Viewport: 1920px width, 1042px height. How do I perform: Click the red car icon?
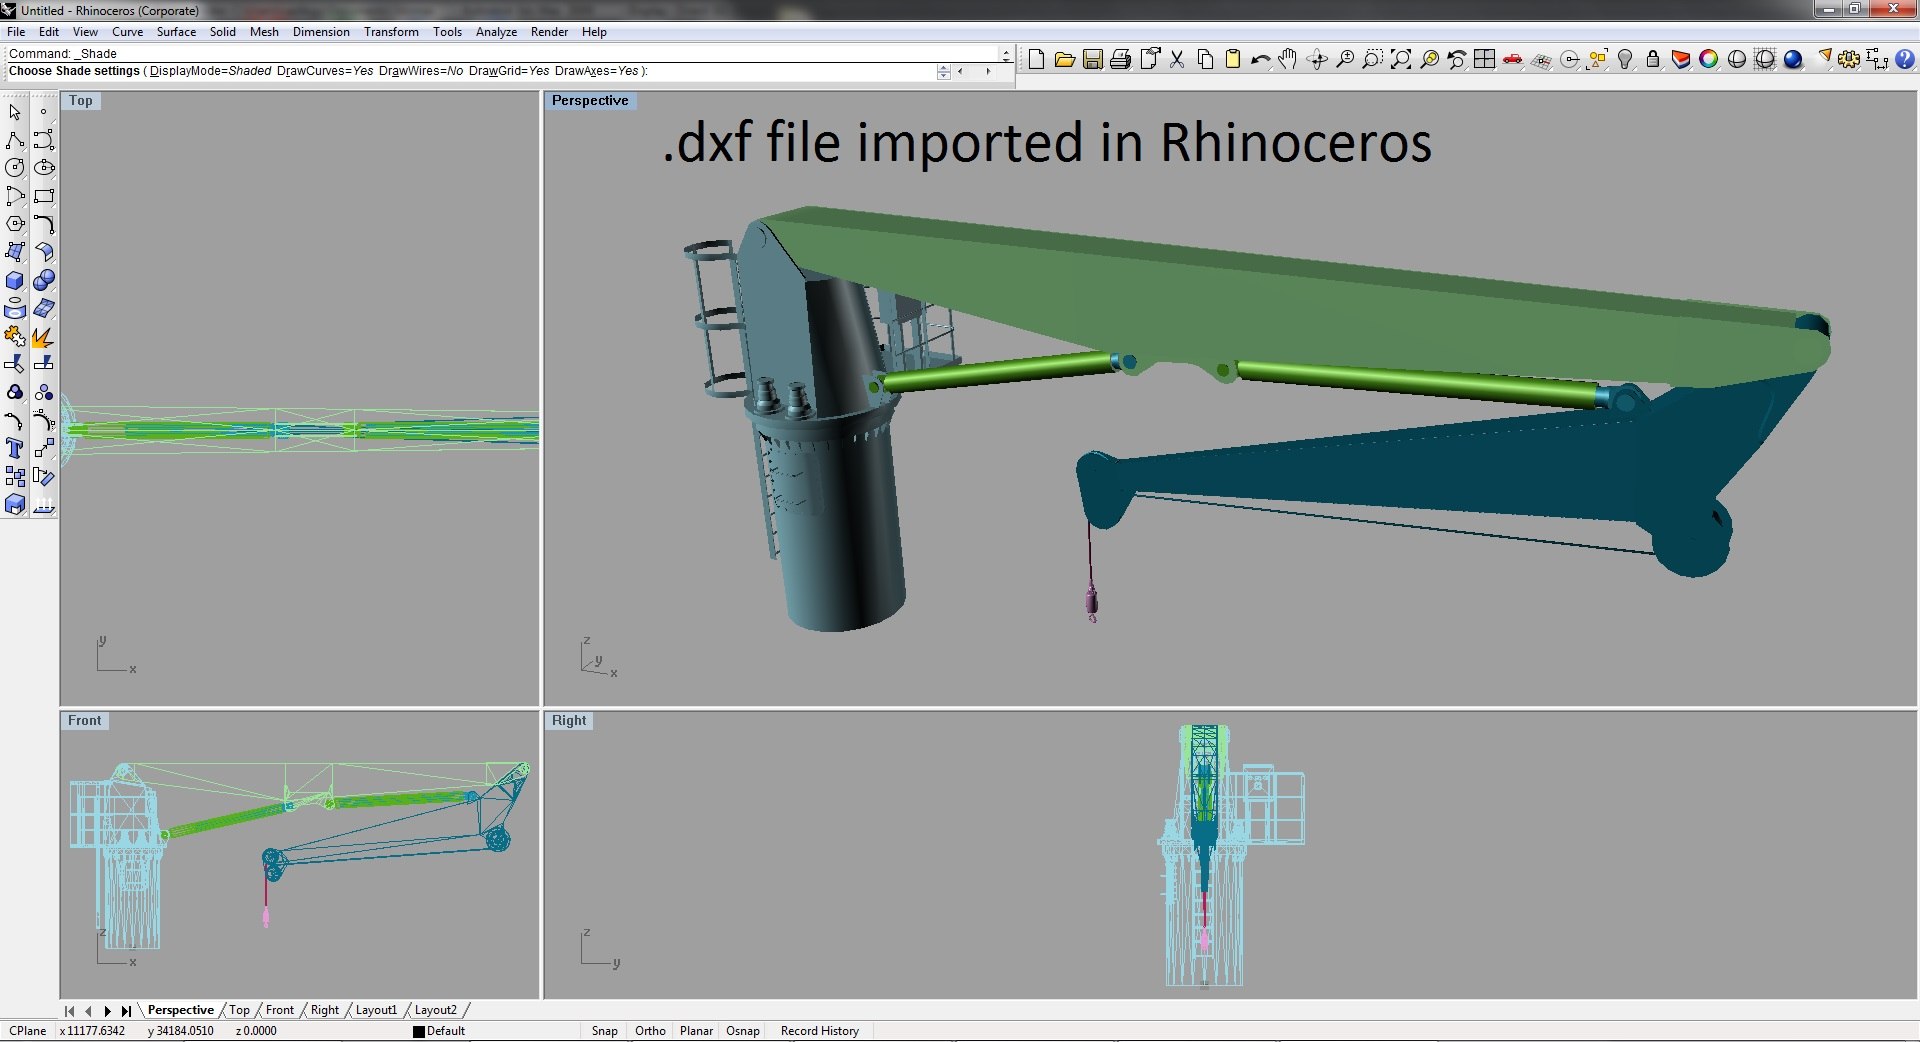tap(1513, 60)
